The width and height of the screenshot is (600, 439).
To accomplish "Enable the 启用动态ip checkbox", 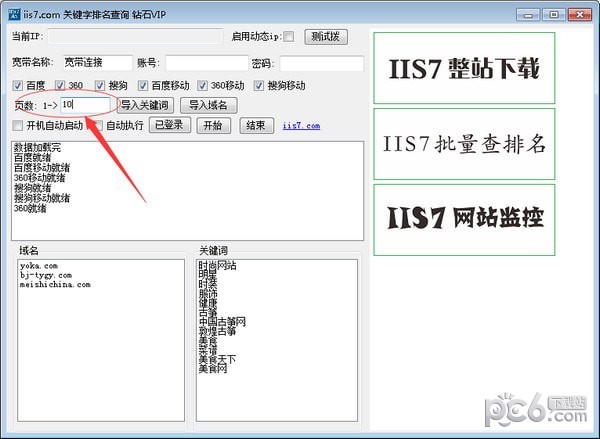I will [x=289, y=37].
